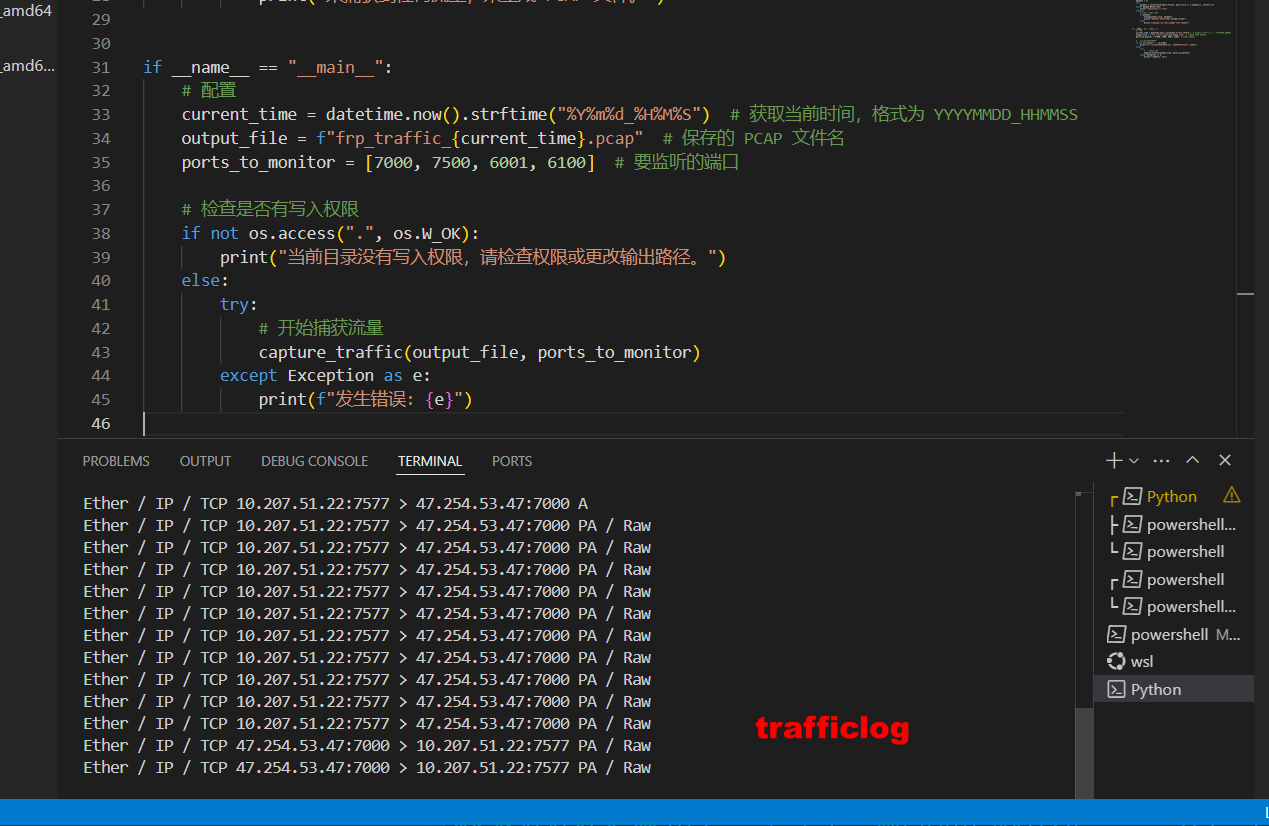Launch a new terminal with the plus icon
Viewport: 1269px width, 826px height.
(1114, 460)
